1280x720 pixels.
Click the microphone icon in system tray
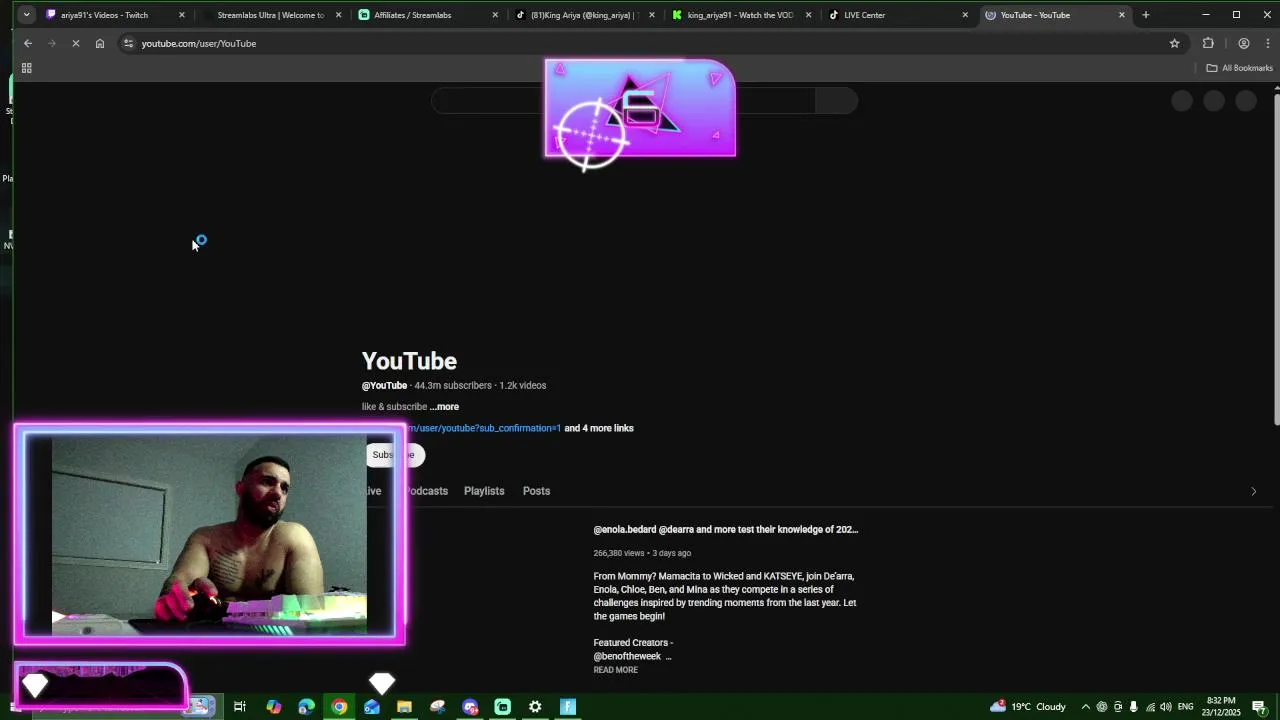tap(1134, 707)
